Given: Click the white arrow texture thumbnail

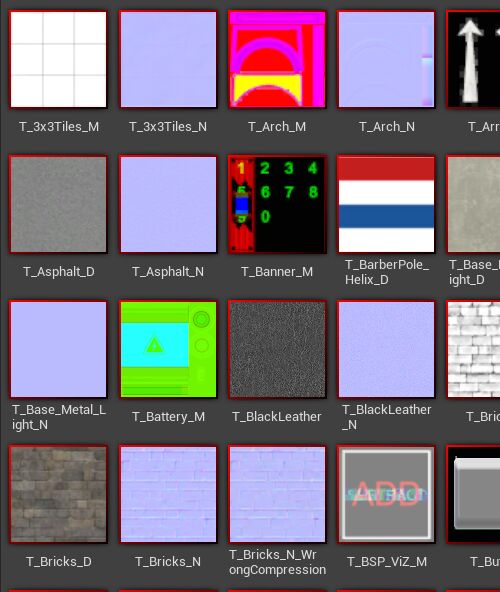Looking at the screenshot, I should (473, 59).
